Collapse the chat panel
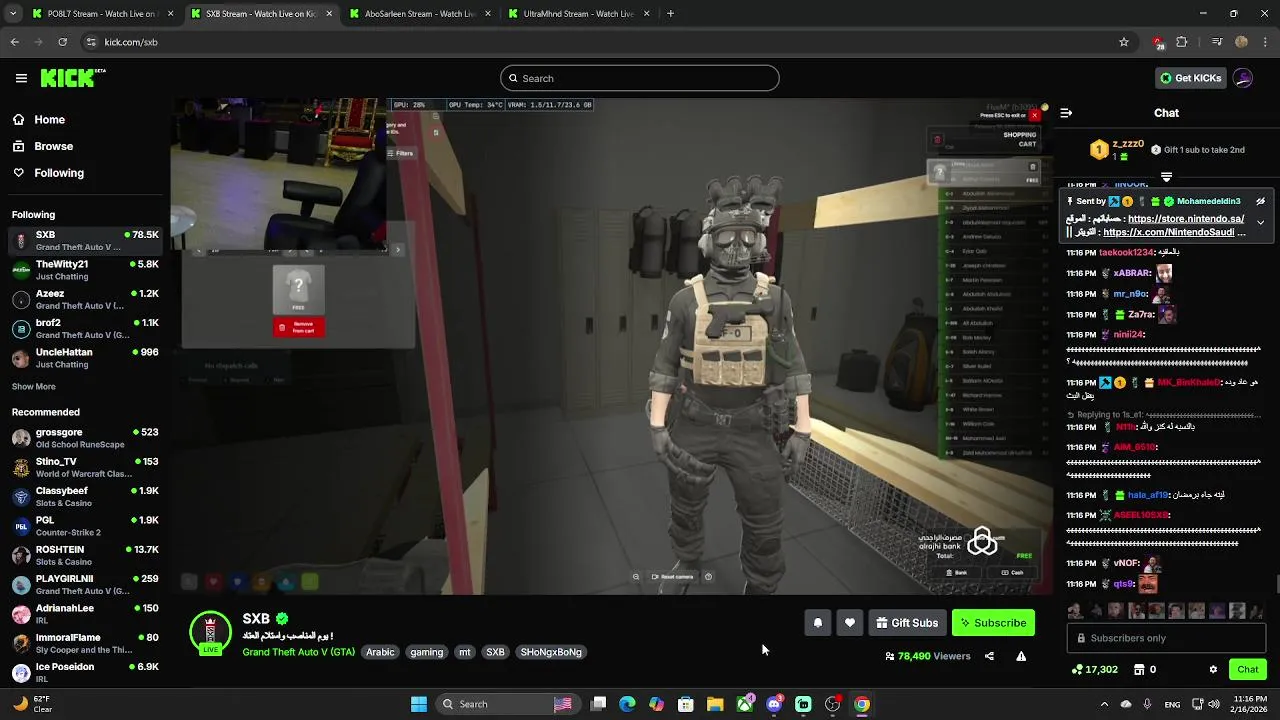Viewport: 1280px width, 720px height. point(1066,113)
